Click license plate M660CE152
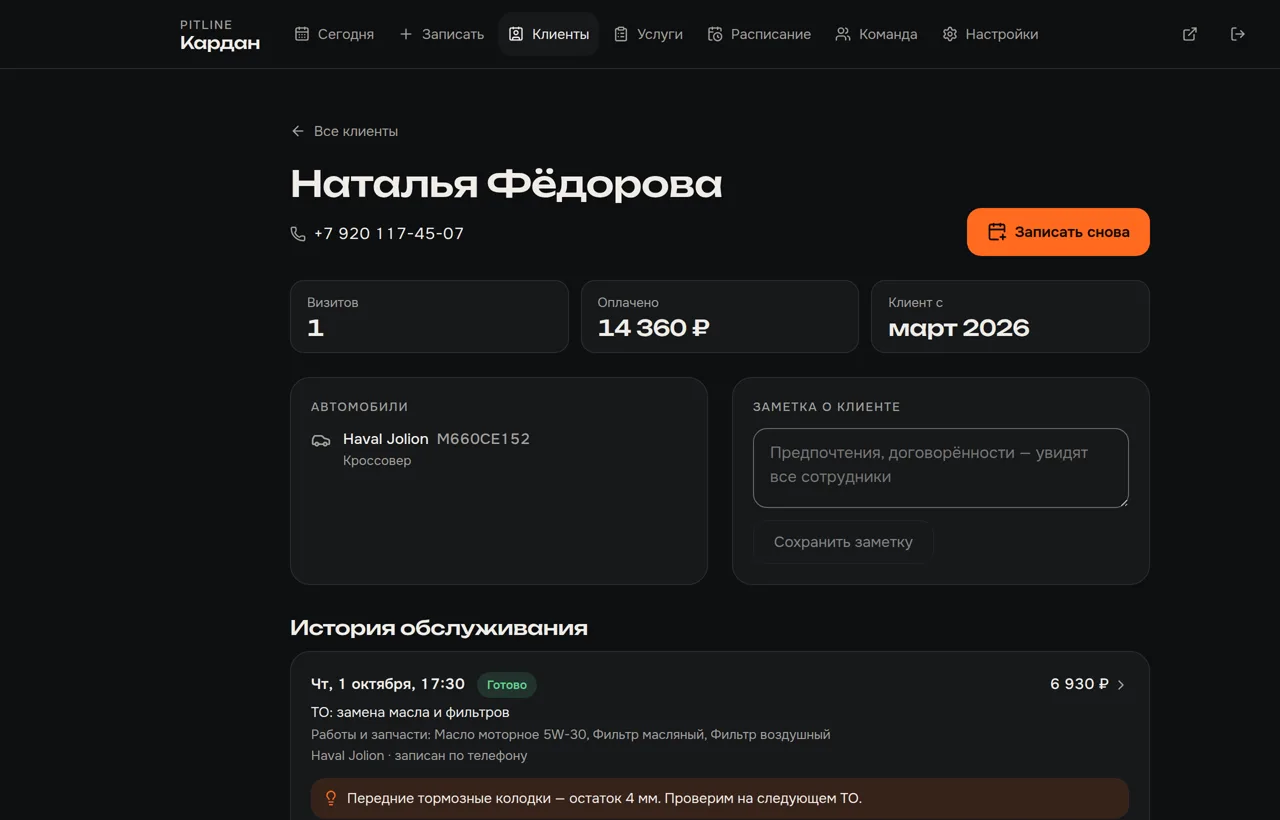Image resolution: width=1280 pixels, height=820 pixels. [x=484, y=439]
